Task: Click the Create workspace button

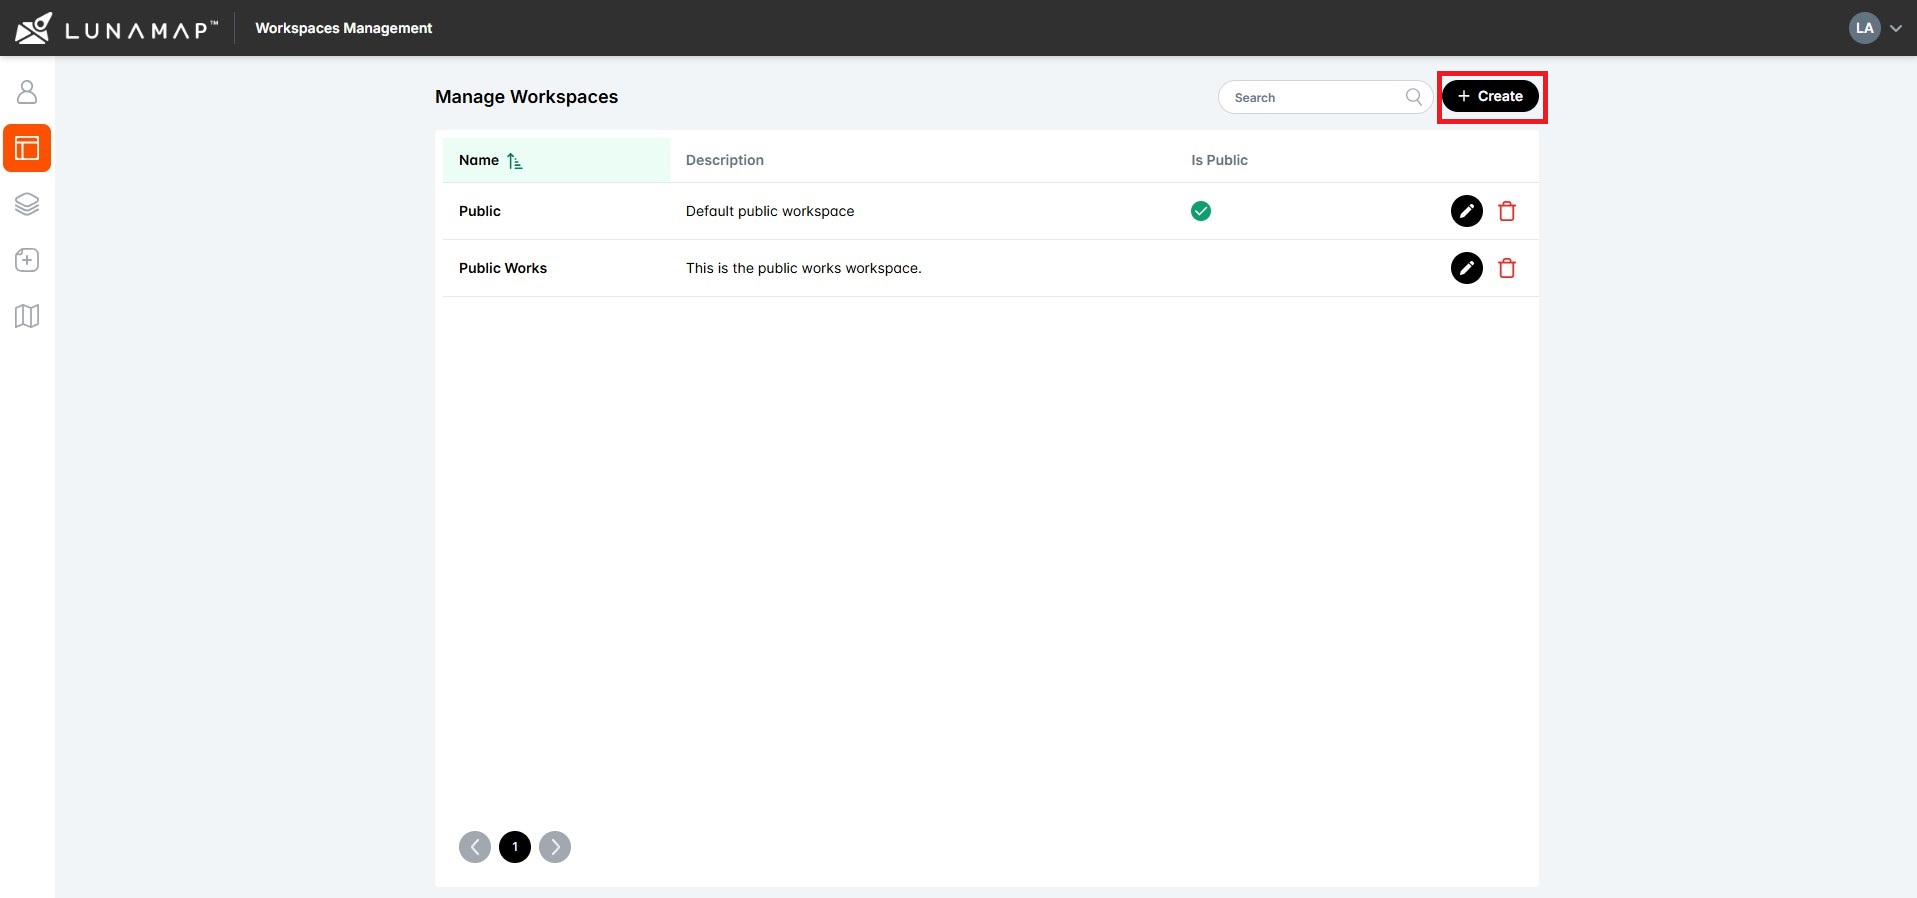Action: (x=1490, y=96)
